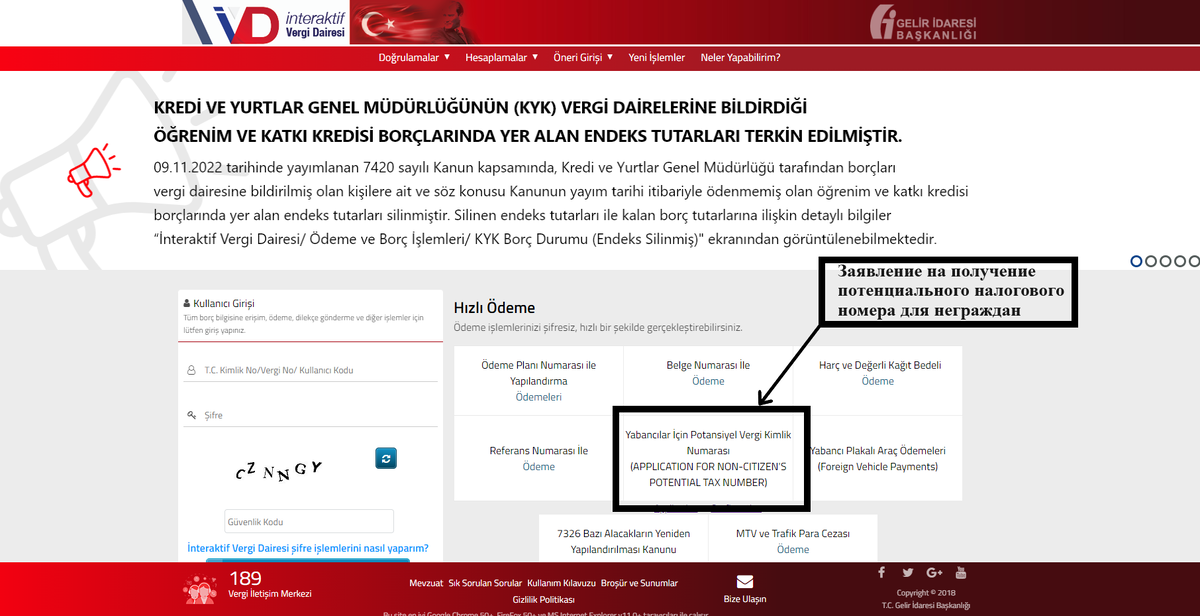Image resolution: width=1200 pixels, height=616 pixels.
Task: Open the Facebook page via footer icon
Action: click(881, 572)
